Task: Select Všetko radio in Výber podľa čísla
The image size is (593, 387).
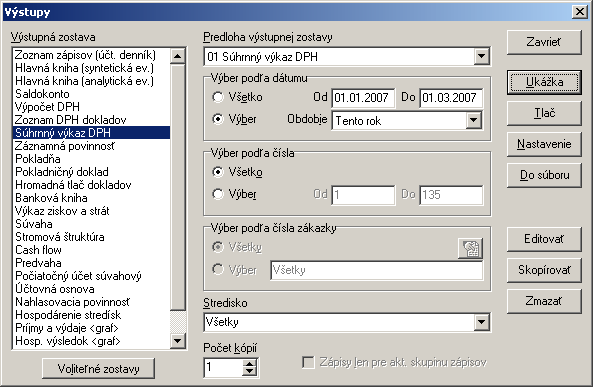Action: [218, 172]
